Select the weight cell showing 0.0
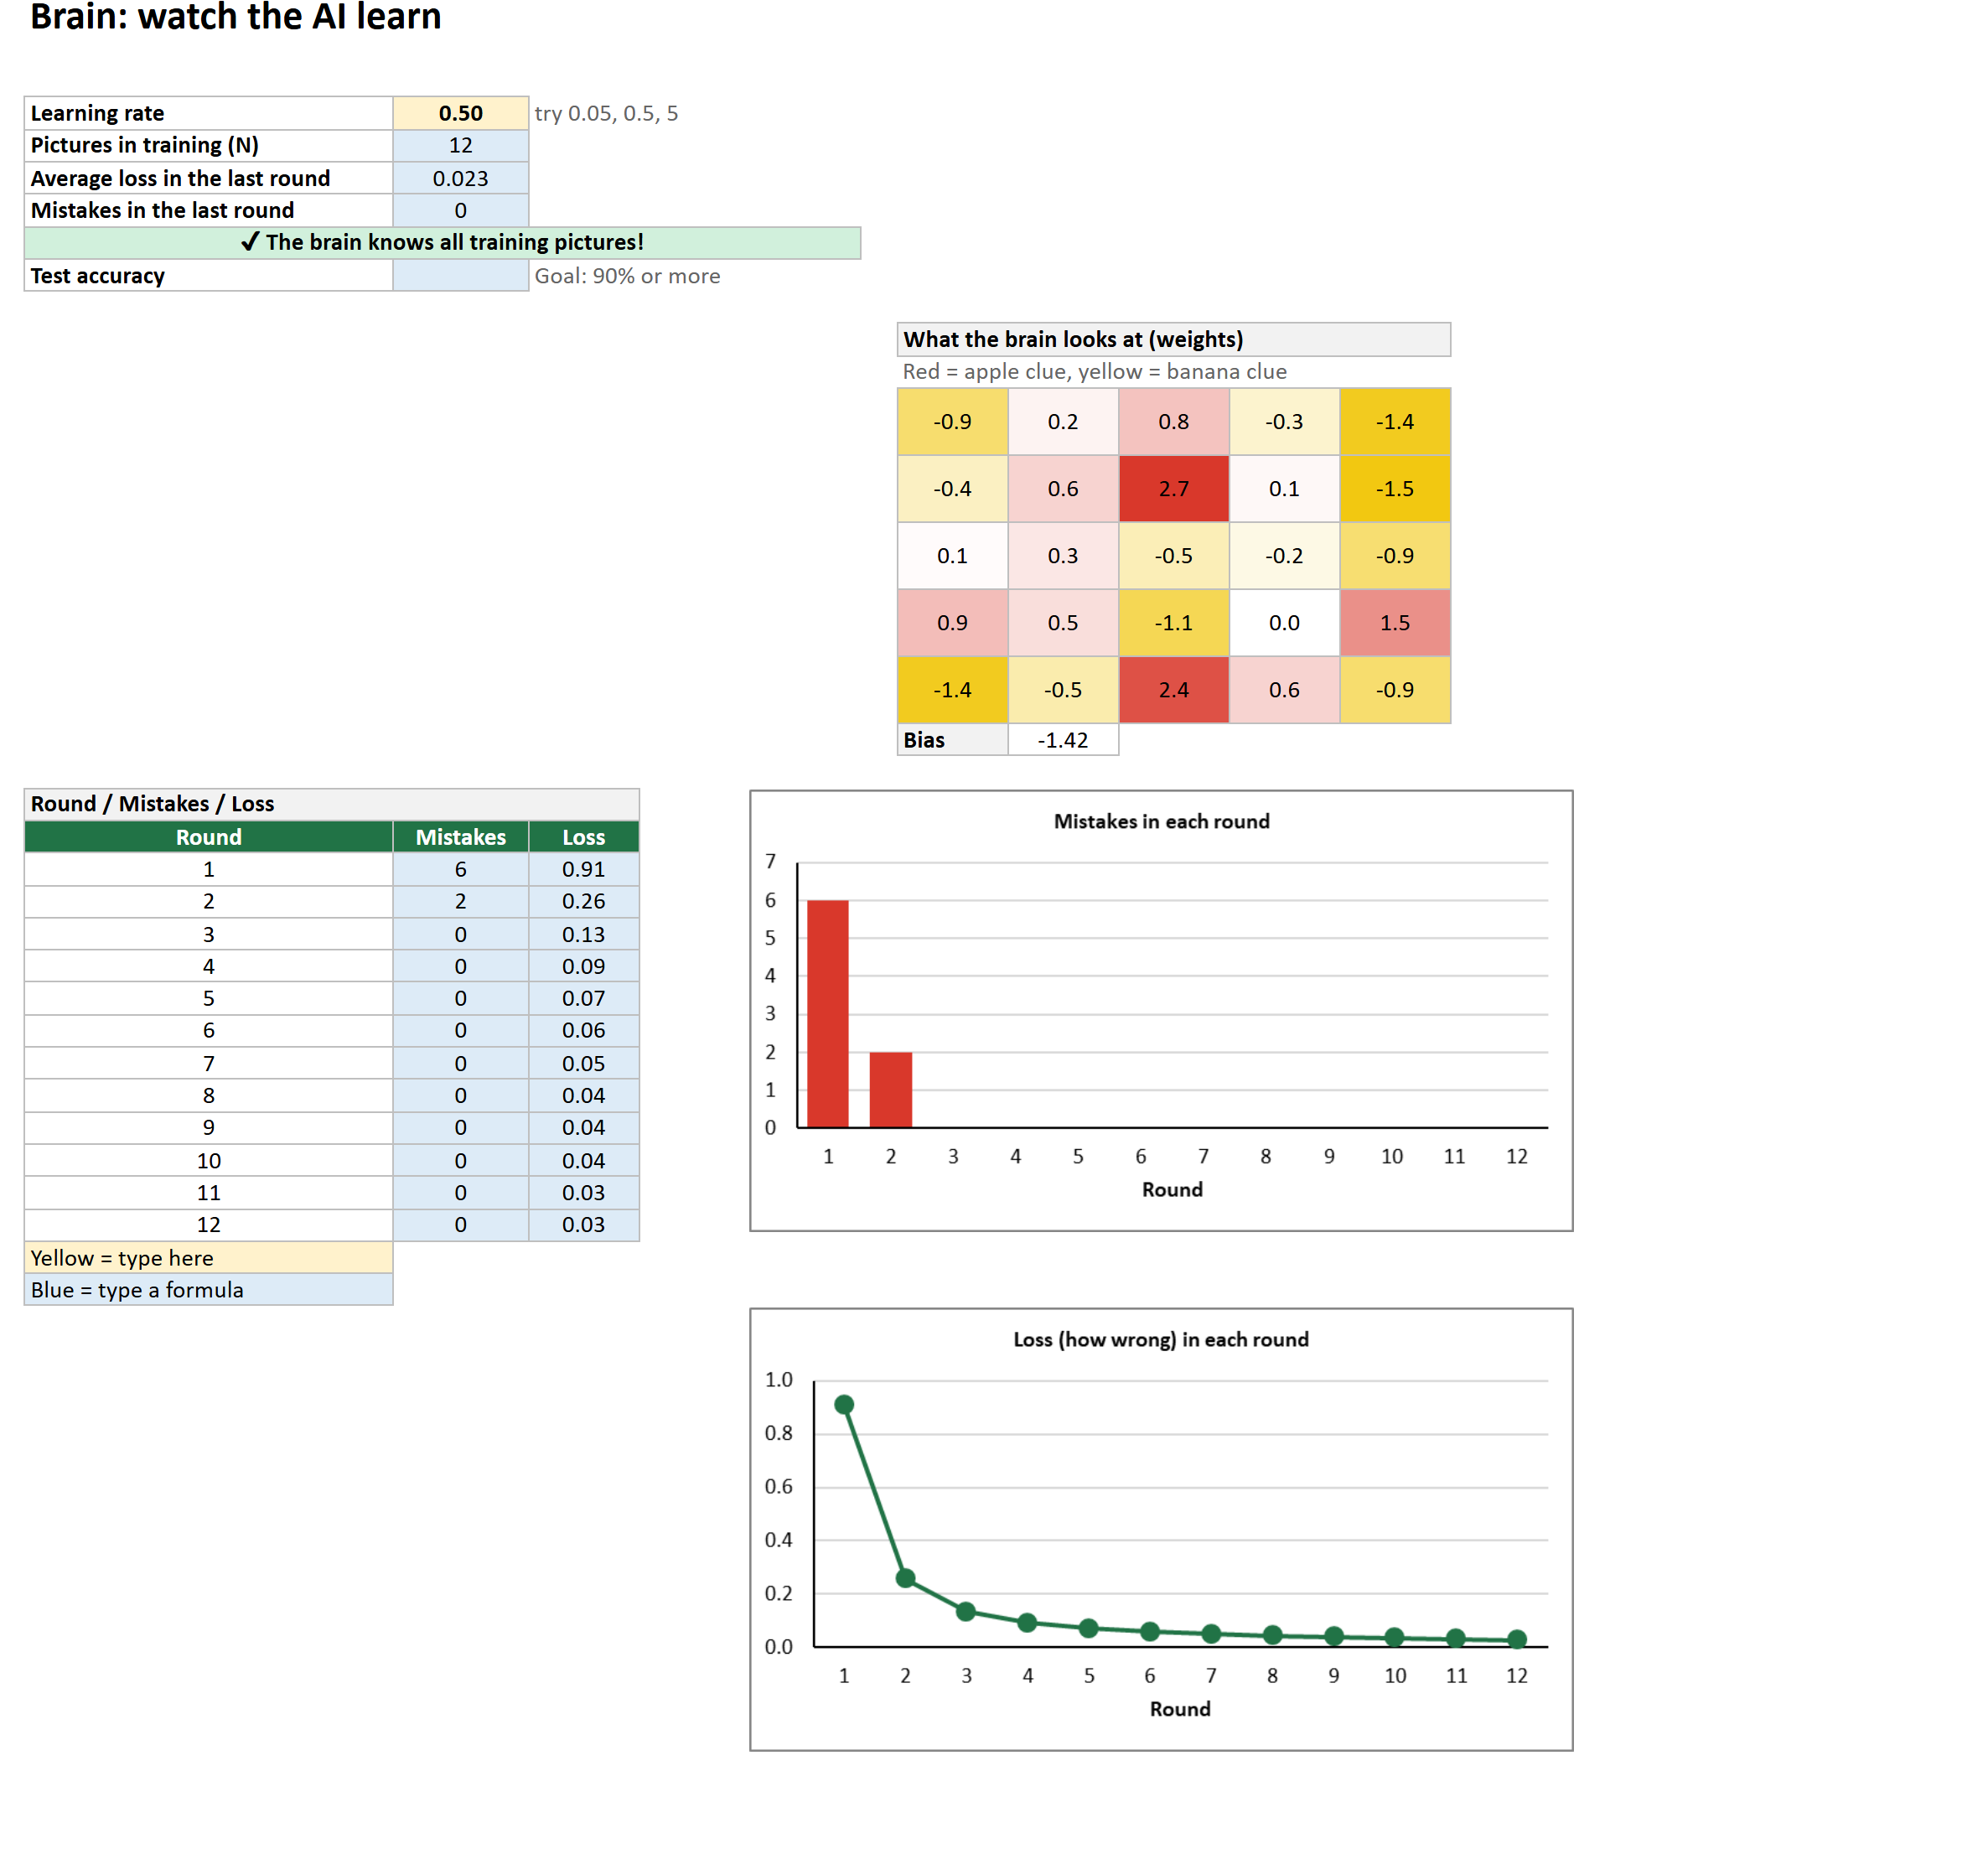The width and height of the screenshot is (1988, 1859). [x=1284, y=623]
